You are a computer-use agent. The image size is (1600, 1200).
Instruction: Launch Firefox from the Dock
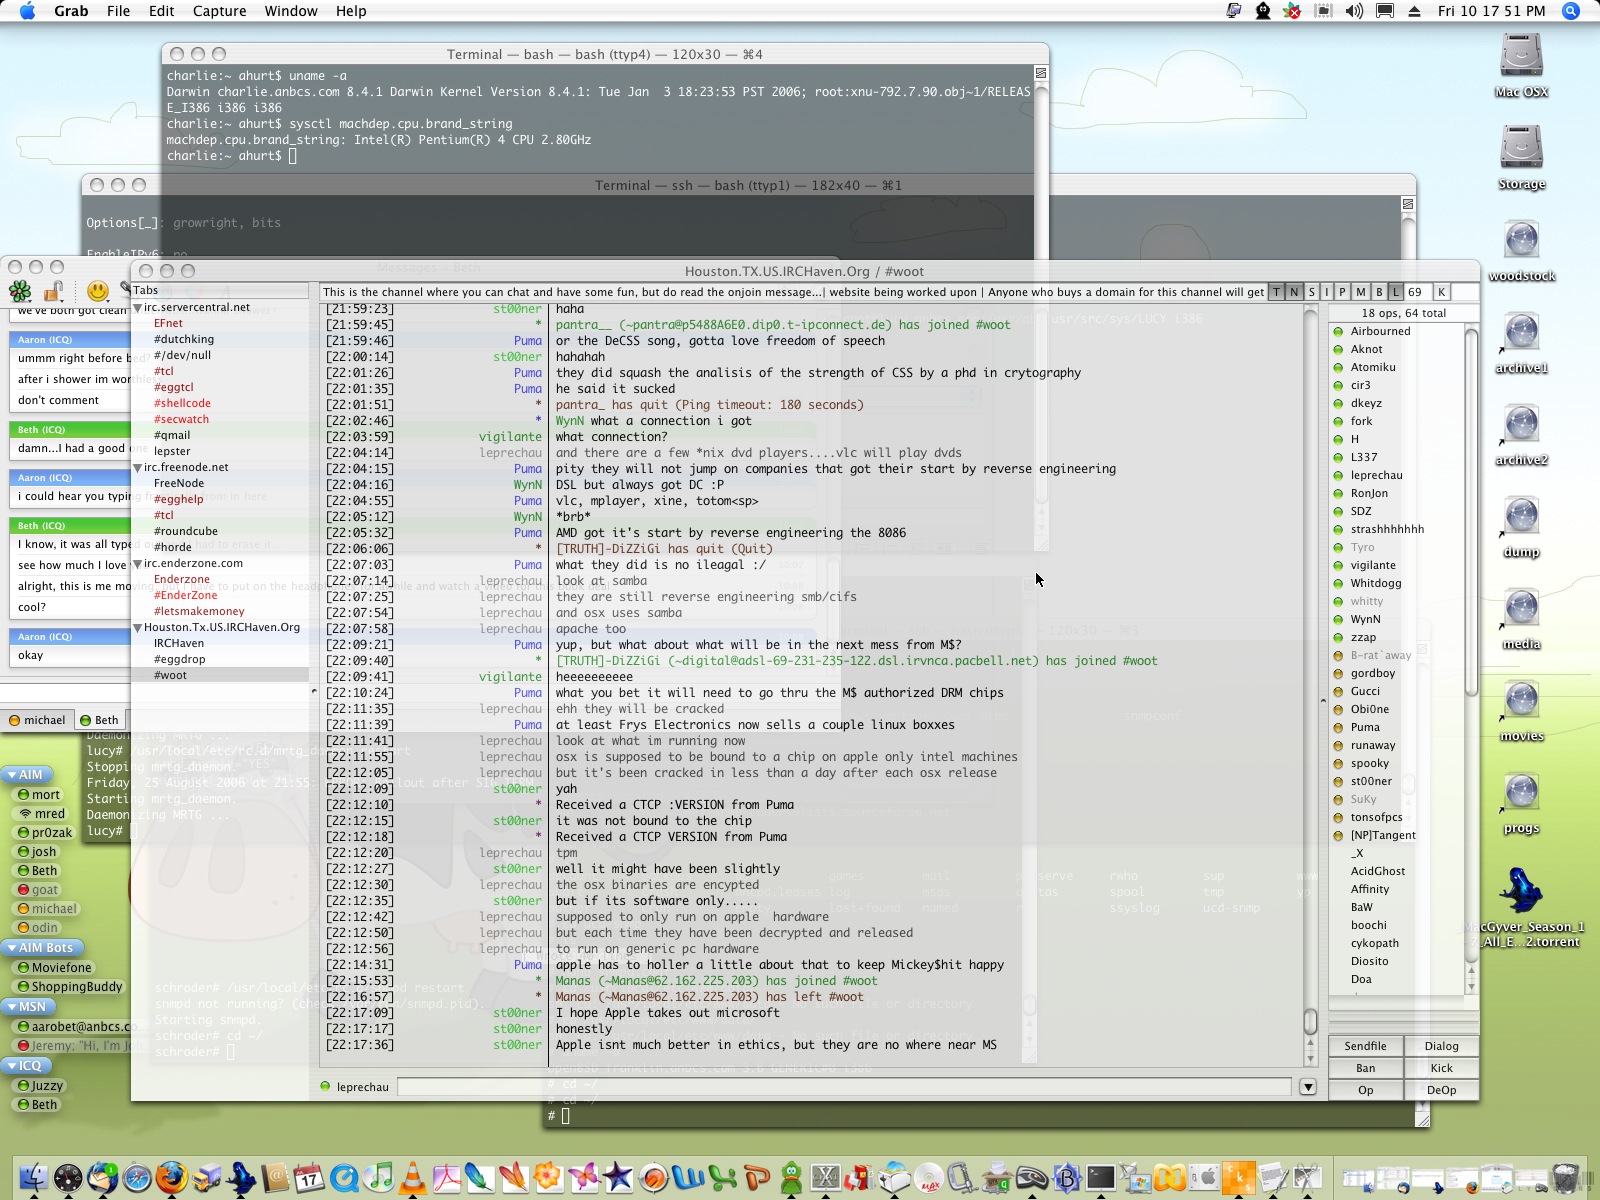(x=171, y=1178)
